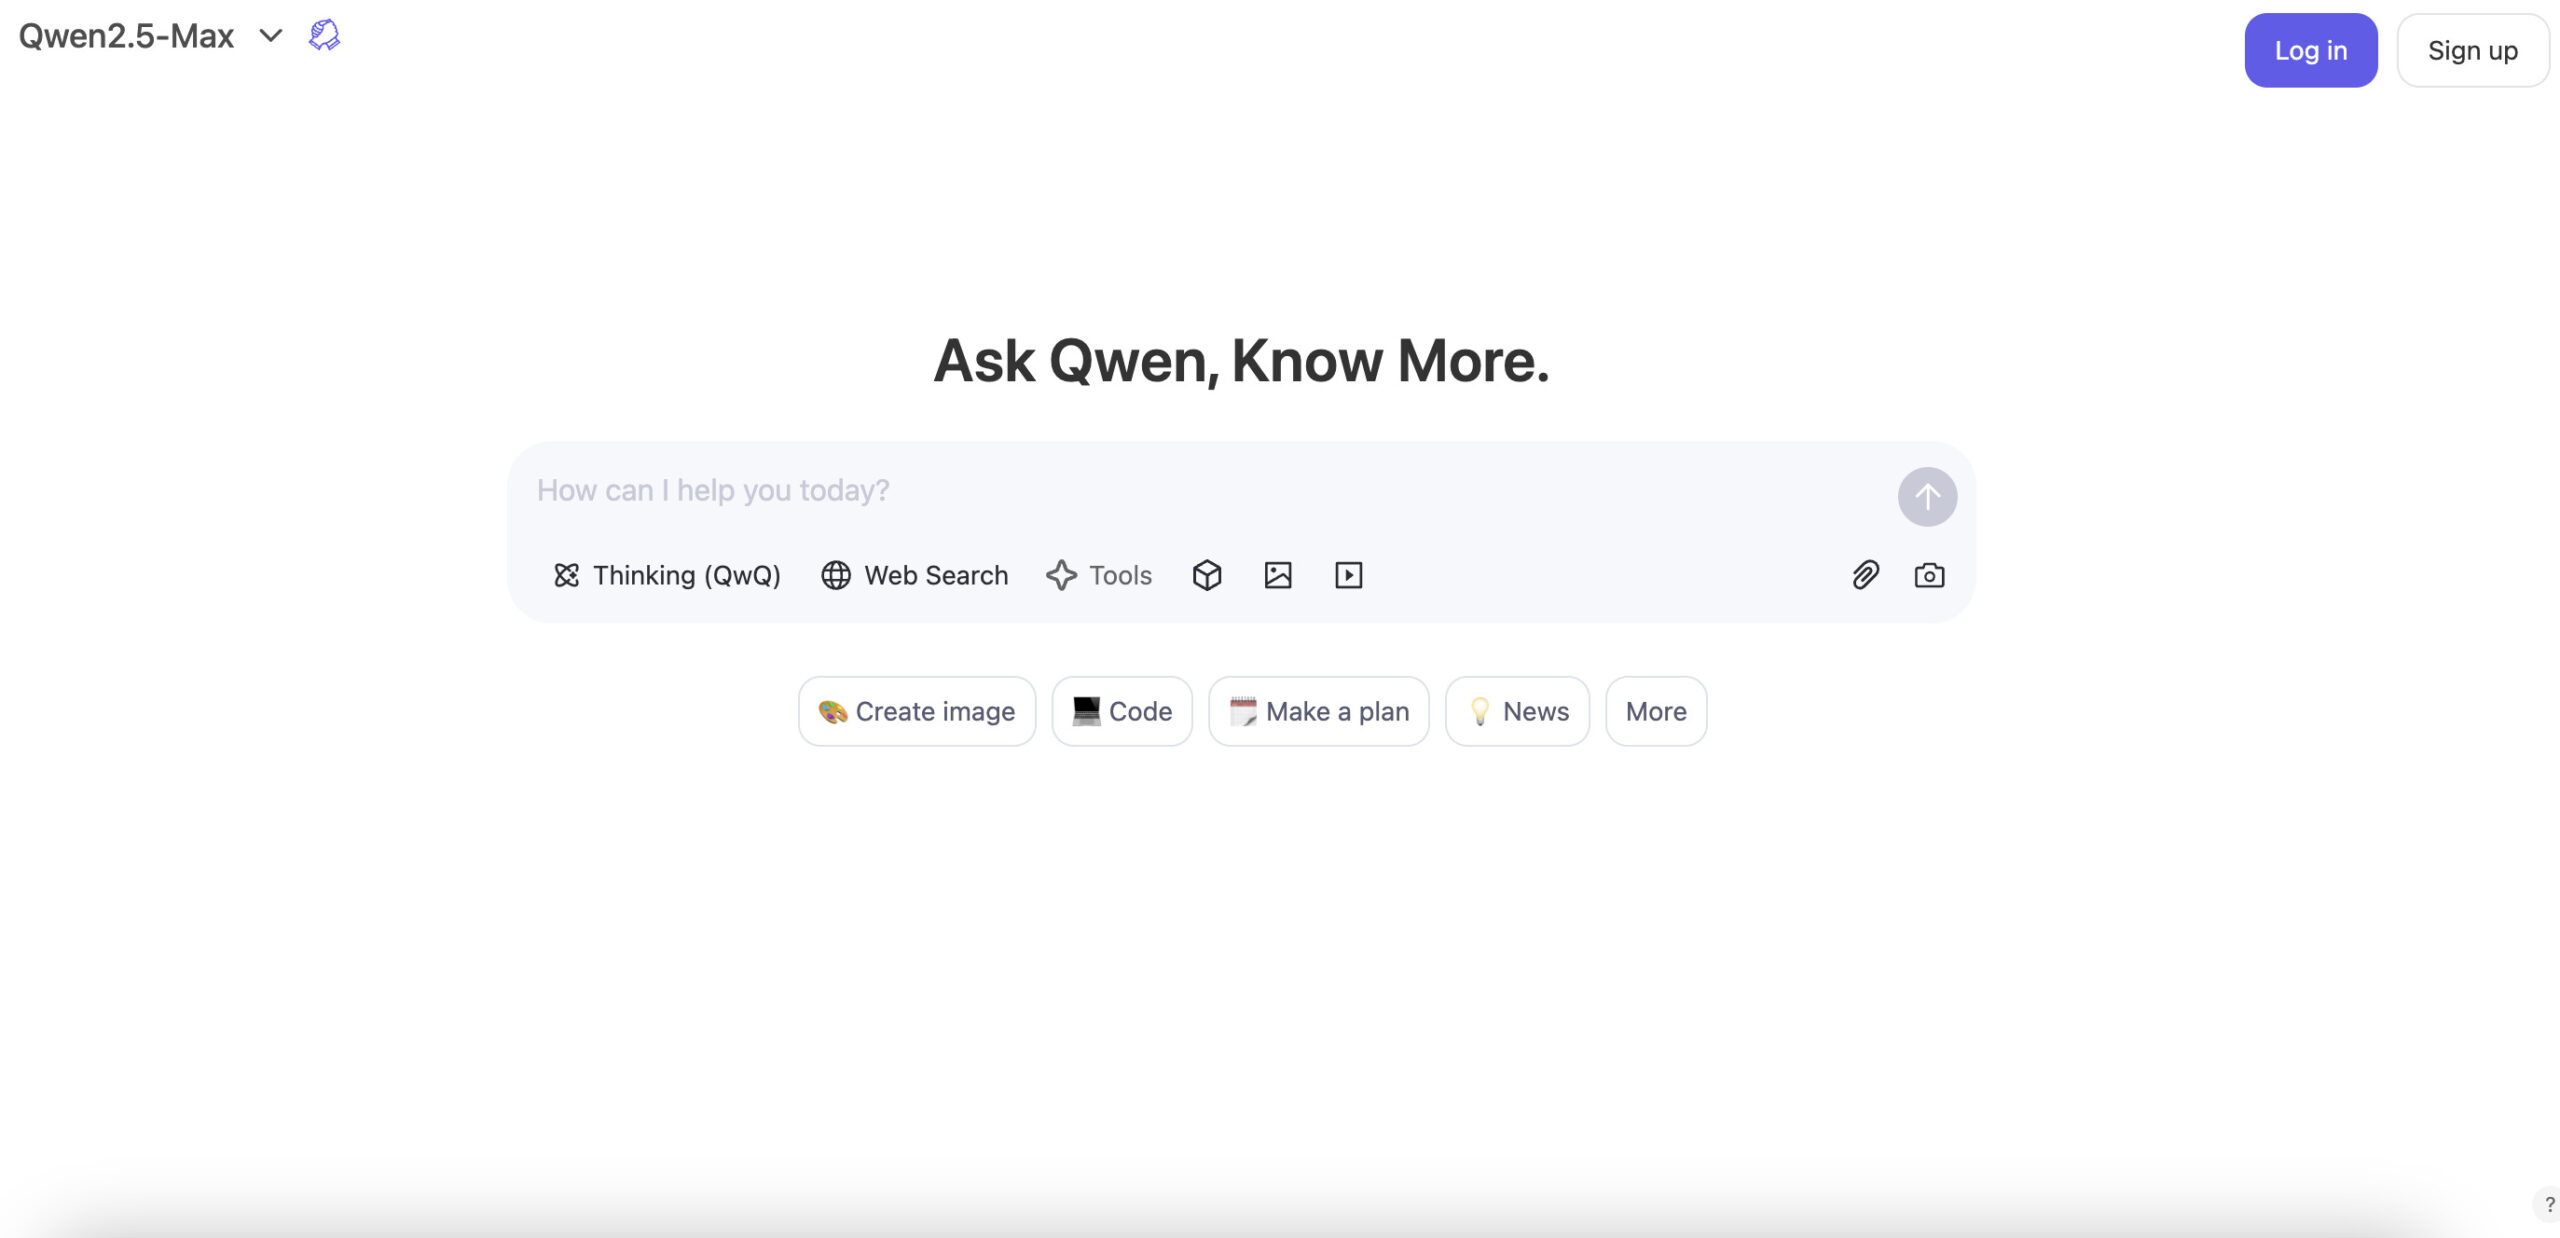
Task: Expand the More suggestions chip
Action: 1656,711
